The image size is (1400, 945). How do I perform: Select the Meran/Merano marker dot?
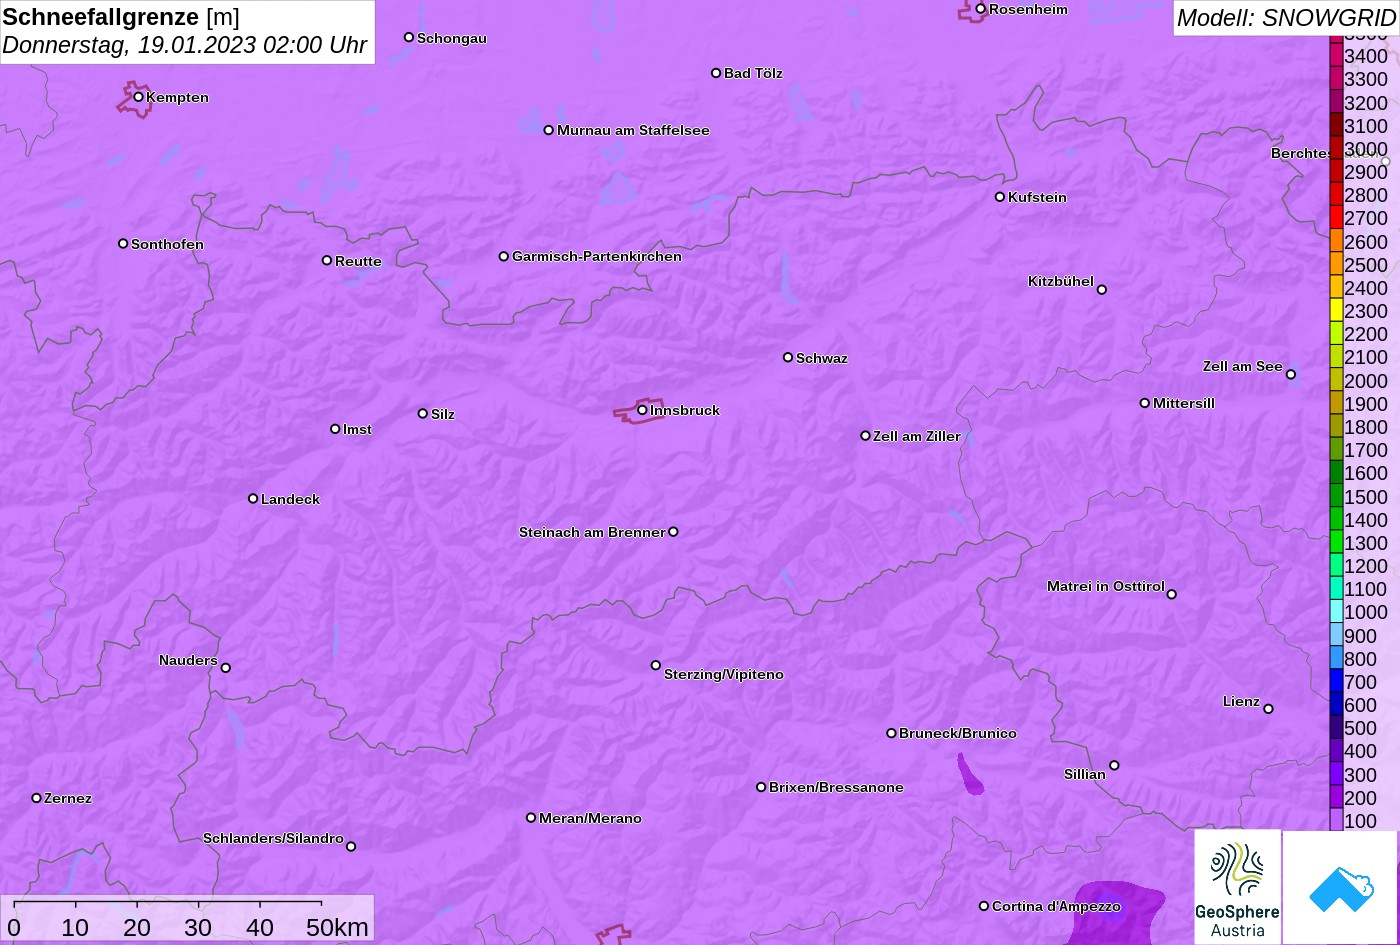pos(531,818)
